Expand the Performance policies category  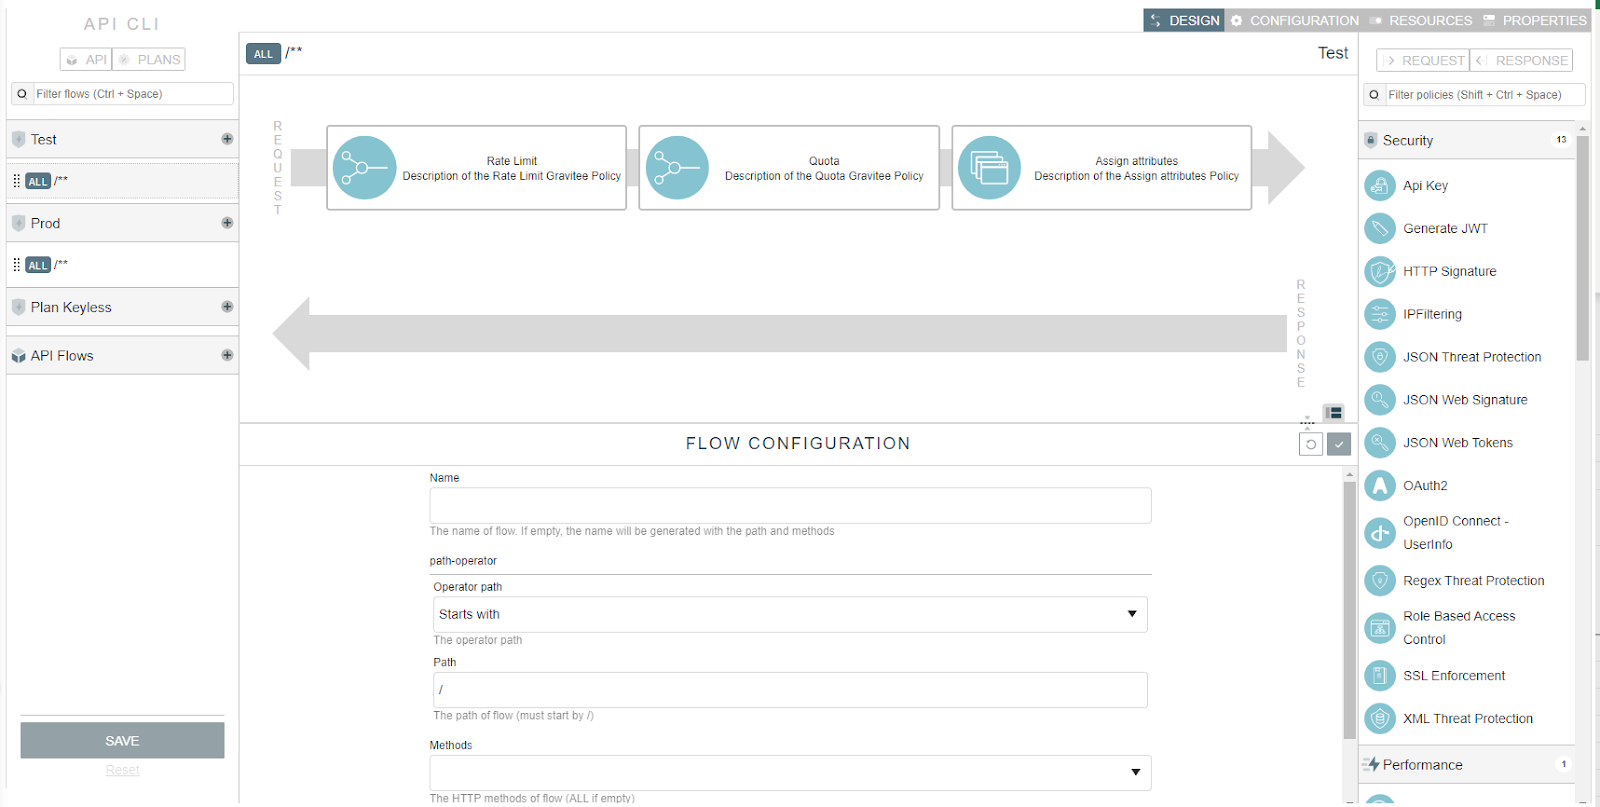point(1466,765)
